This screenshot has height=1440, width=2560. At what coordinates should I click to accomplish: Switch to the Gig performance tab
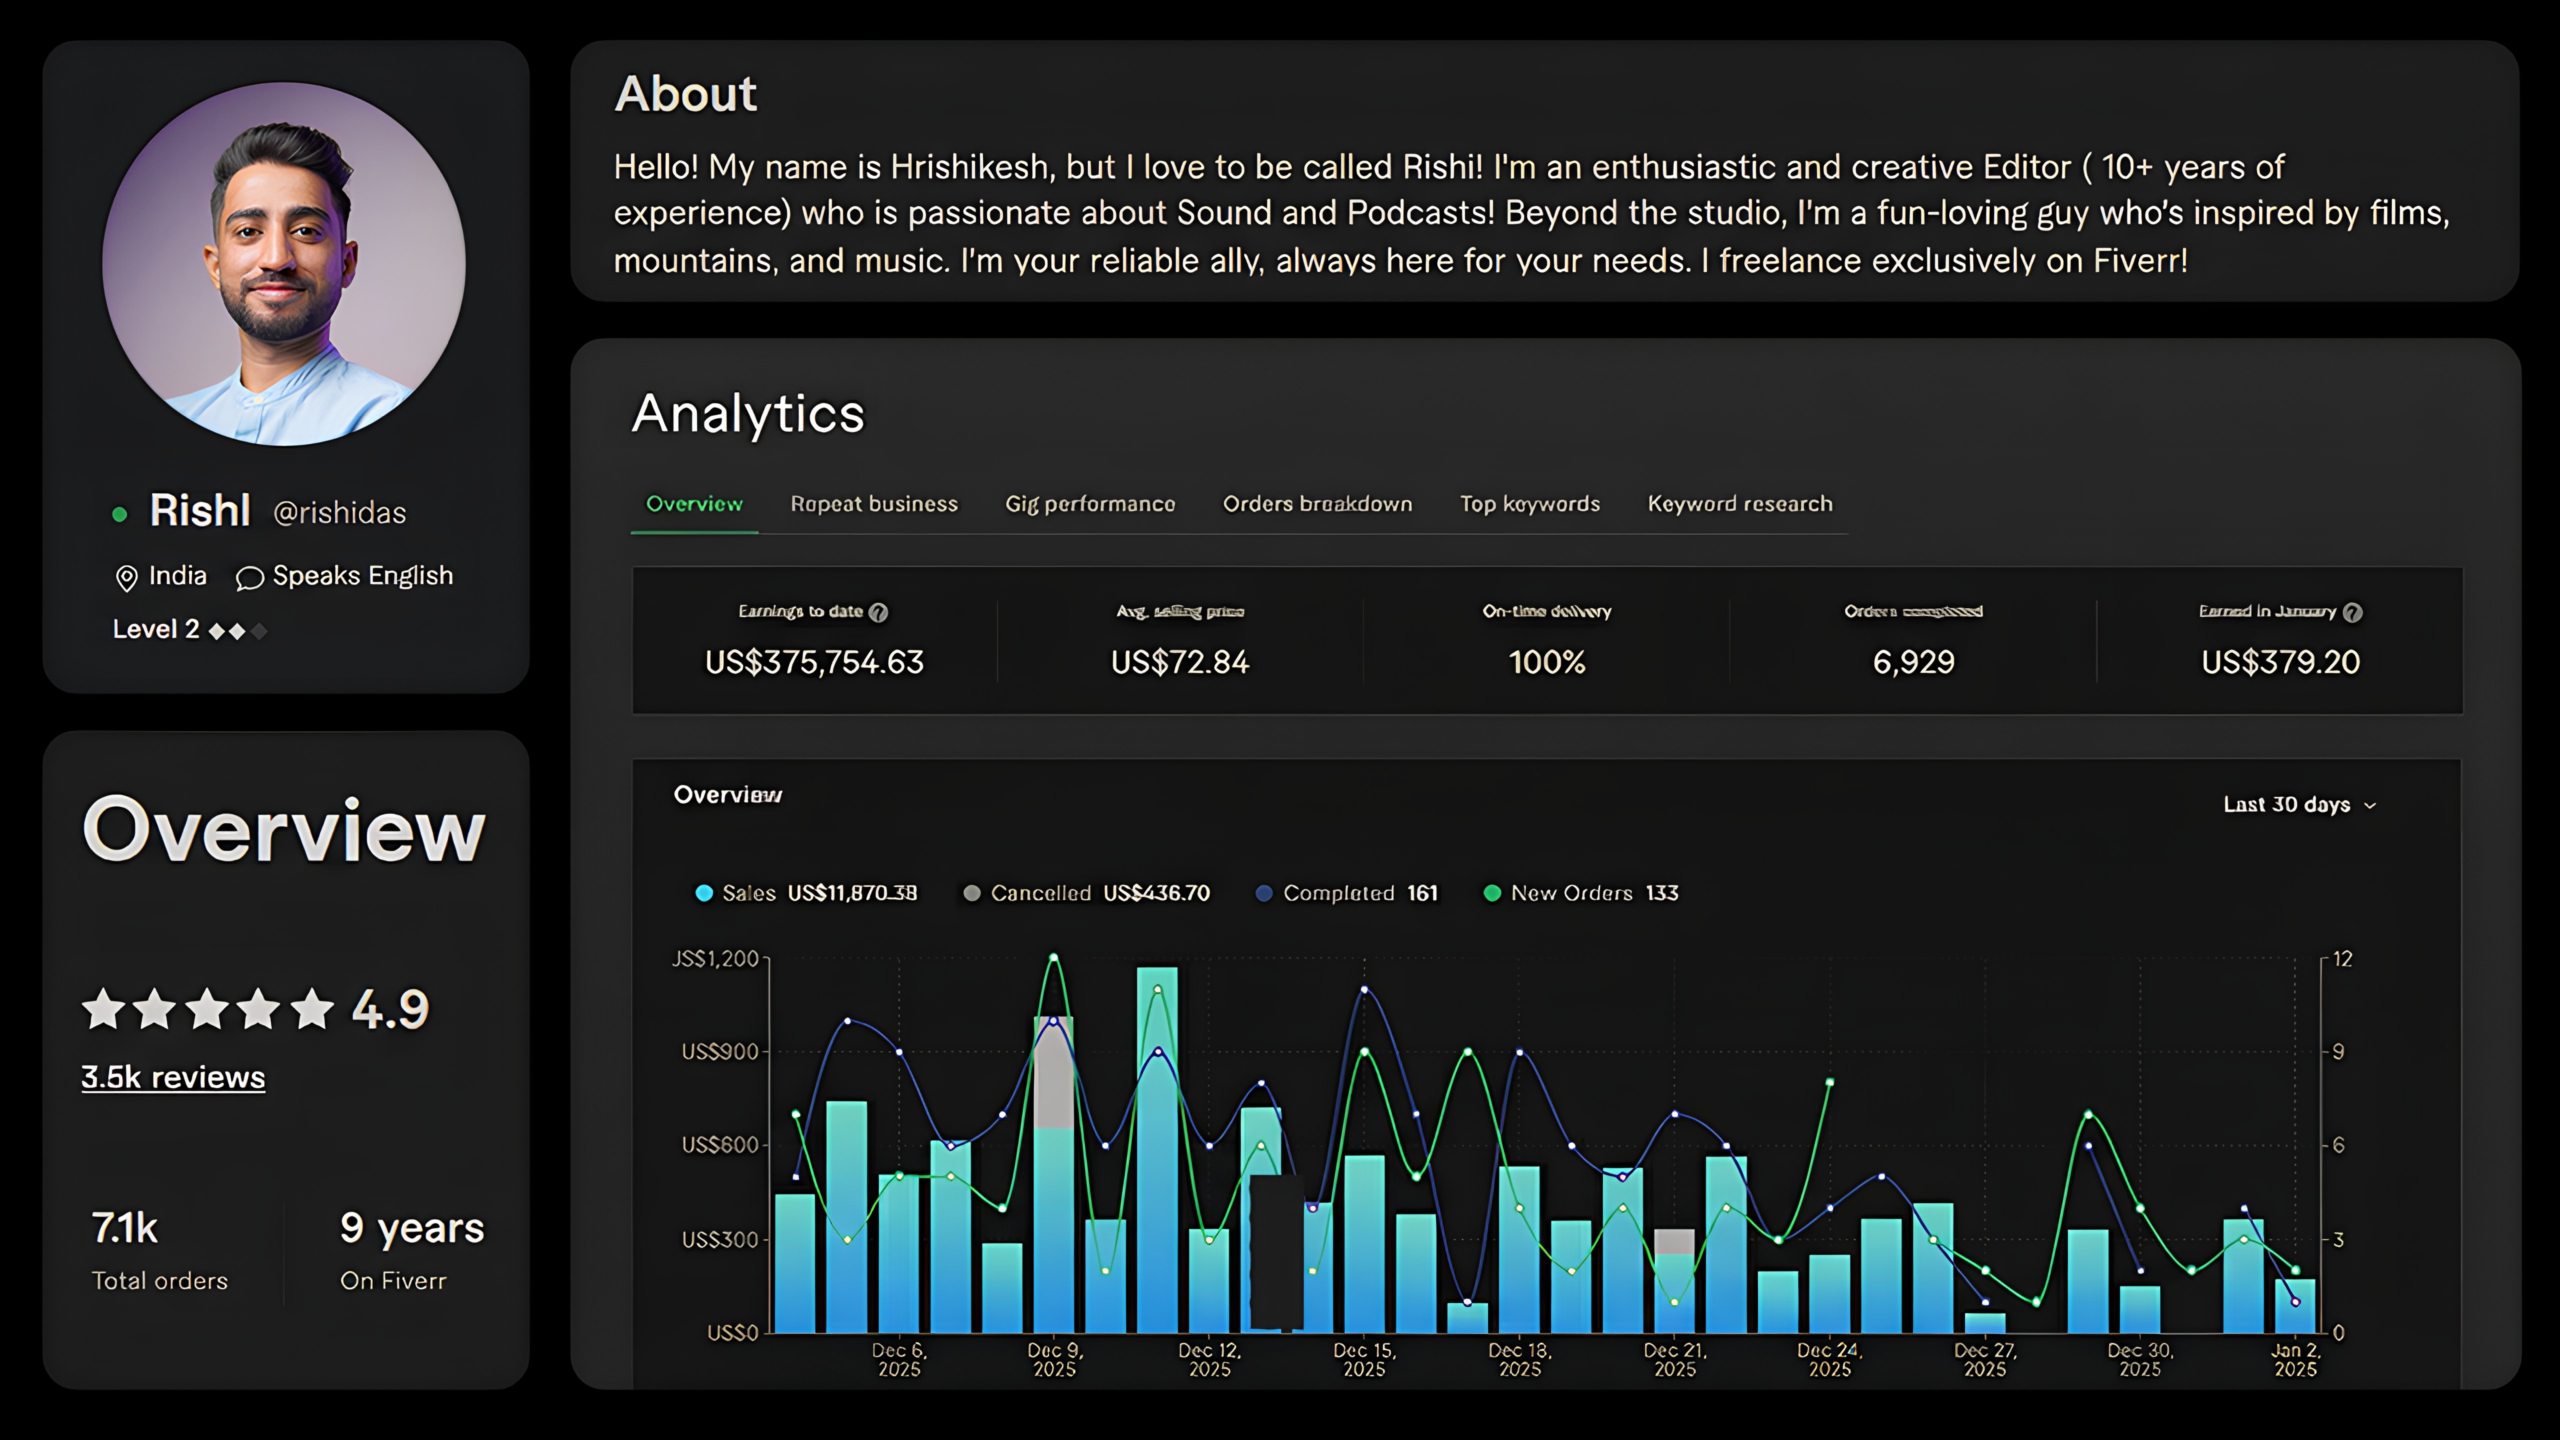(x=1090, y=504)
